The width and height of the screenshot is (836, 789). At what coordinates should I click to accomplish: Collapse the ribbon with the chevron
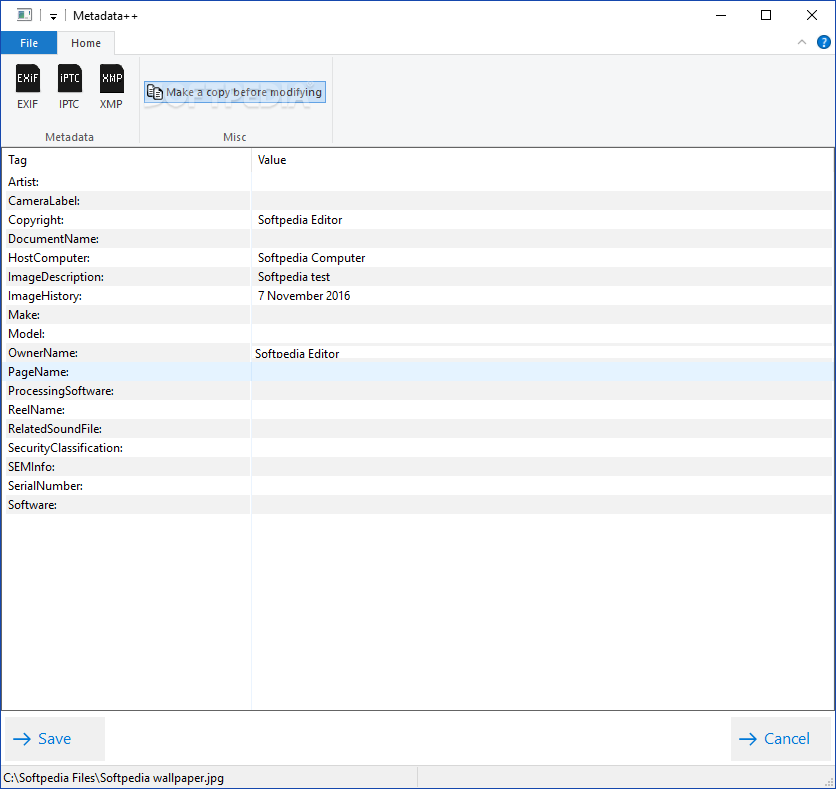[x=801, y=42]
